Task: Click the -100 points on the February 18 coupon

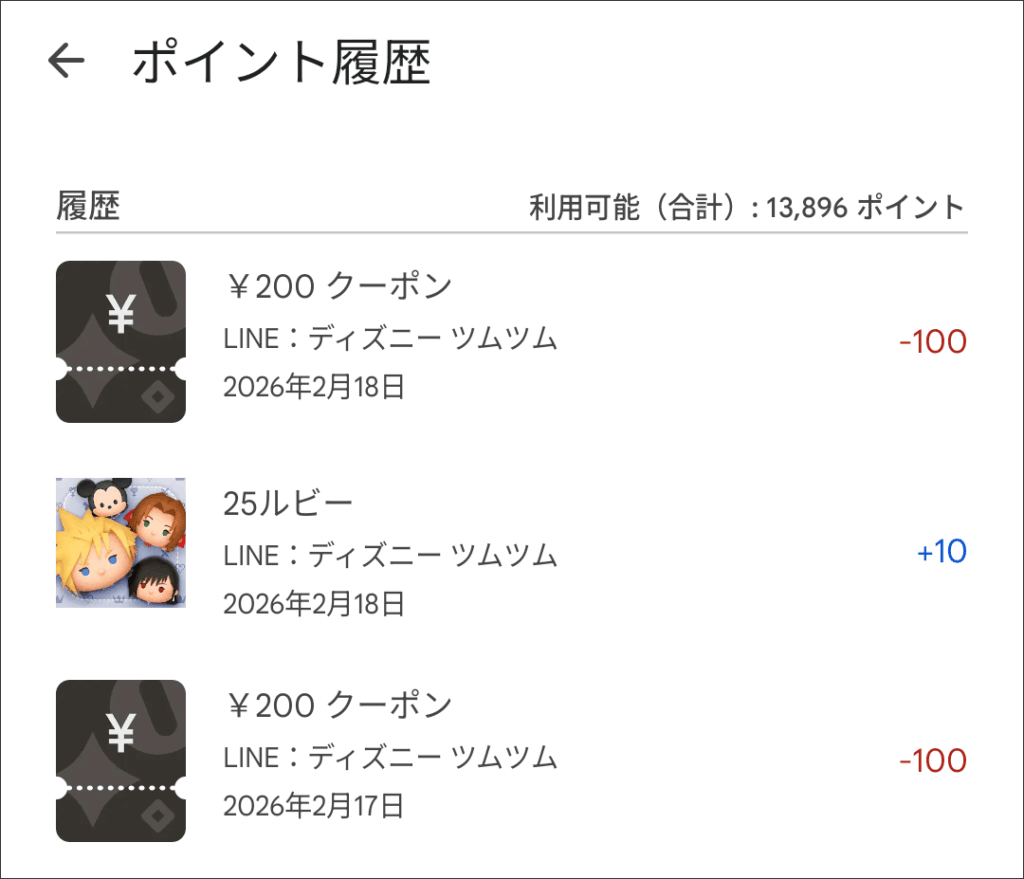Action: pos(932,342)
